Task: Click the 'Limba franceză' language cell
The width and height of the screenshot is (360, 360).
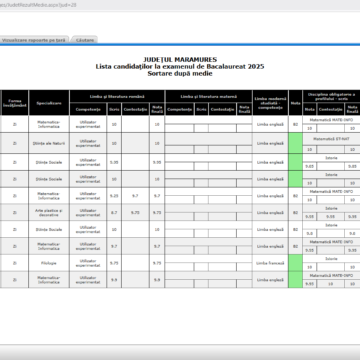Action: click(270, 263)
